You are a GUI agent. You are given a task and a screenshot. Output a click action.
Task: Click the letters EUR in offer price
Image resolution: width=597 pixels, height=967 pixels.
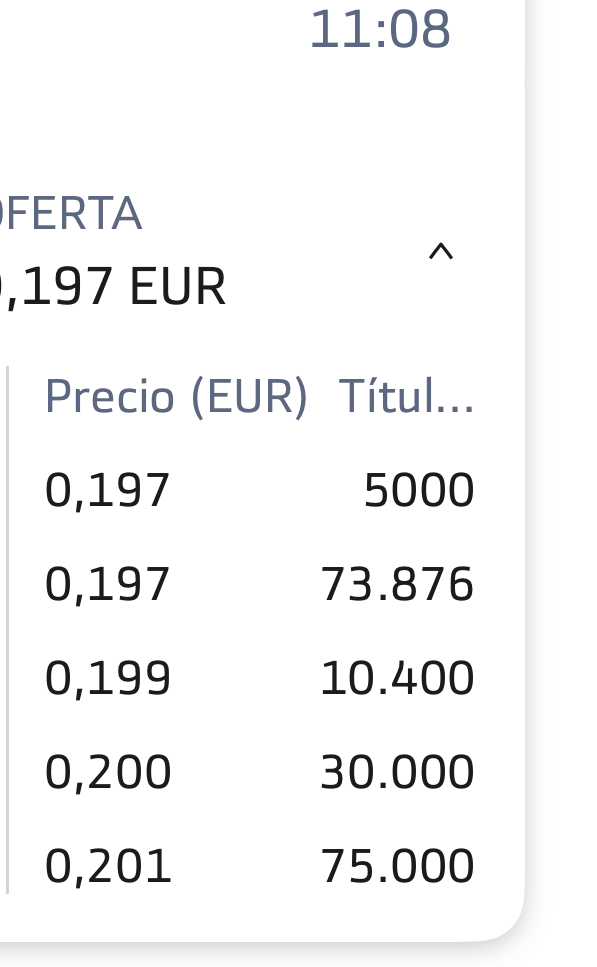pos(178,286)
